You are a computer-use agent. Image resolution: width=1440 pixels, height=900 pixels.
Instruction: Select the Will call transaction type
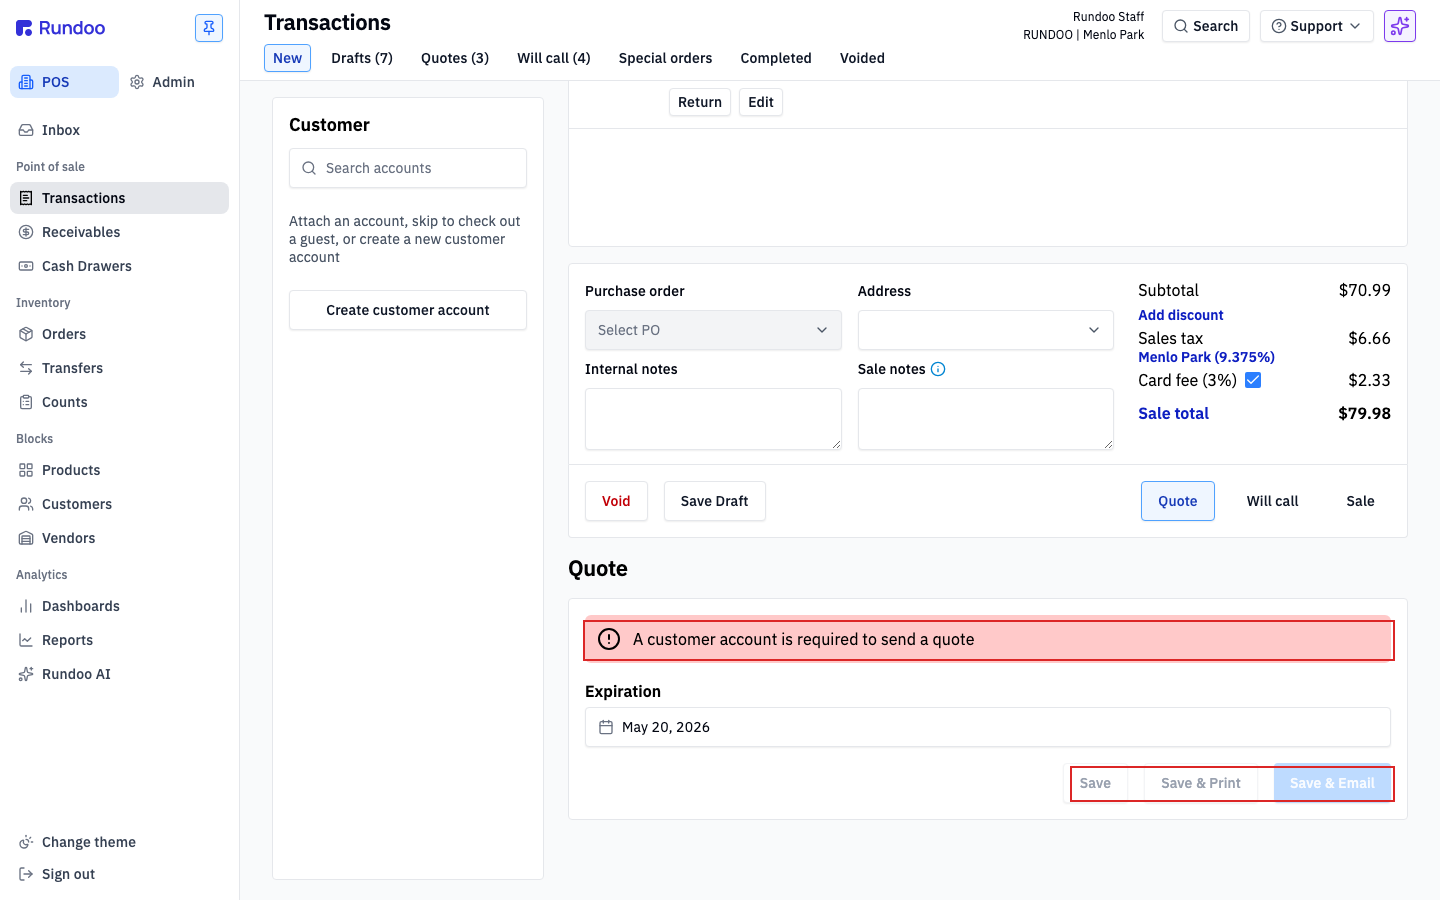pyautogui.click(x=1272, y=501)
